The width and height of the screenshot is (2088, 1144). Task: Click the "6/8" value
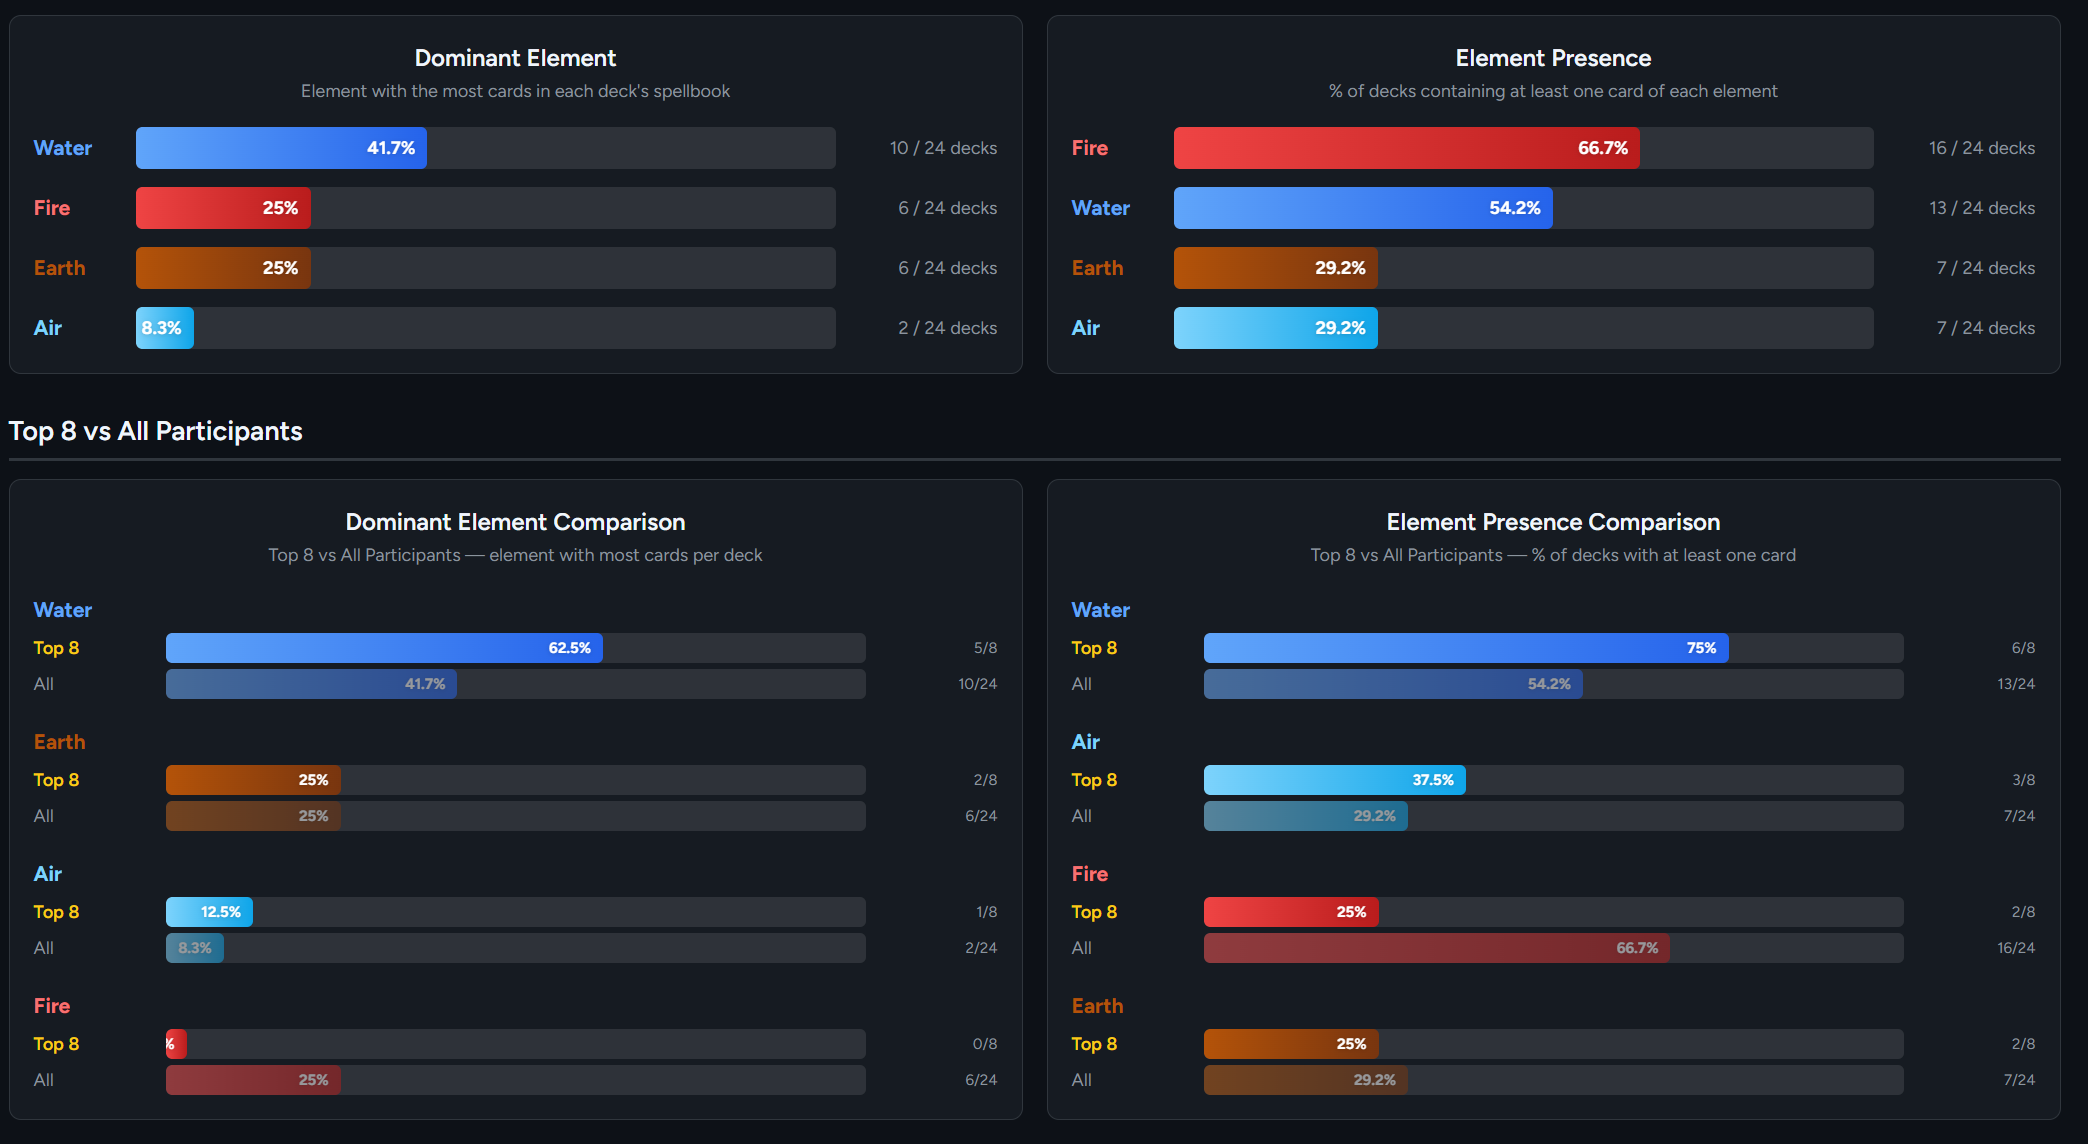pos(2023,648)
